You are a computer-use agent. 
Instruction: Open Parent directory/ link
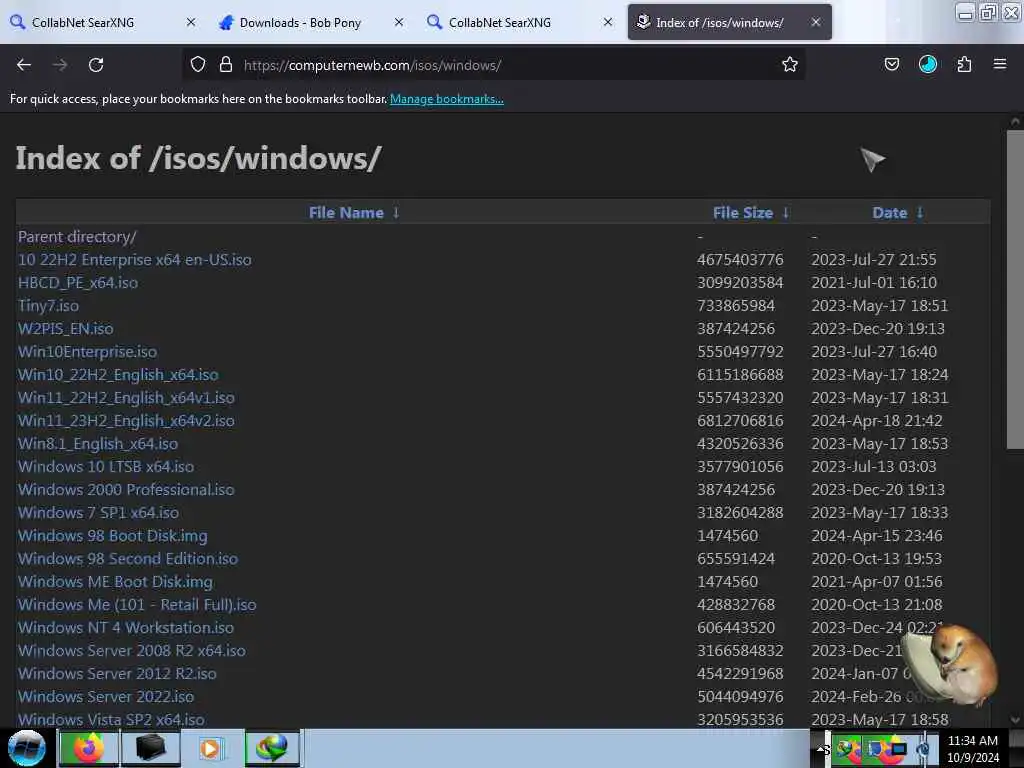click(77, 237)
